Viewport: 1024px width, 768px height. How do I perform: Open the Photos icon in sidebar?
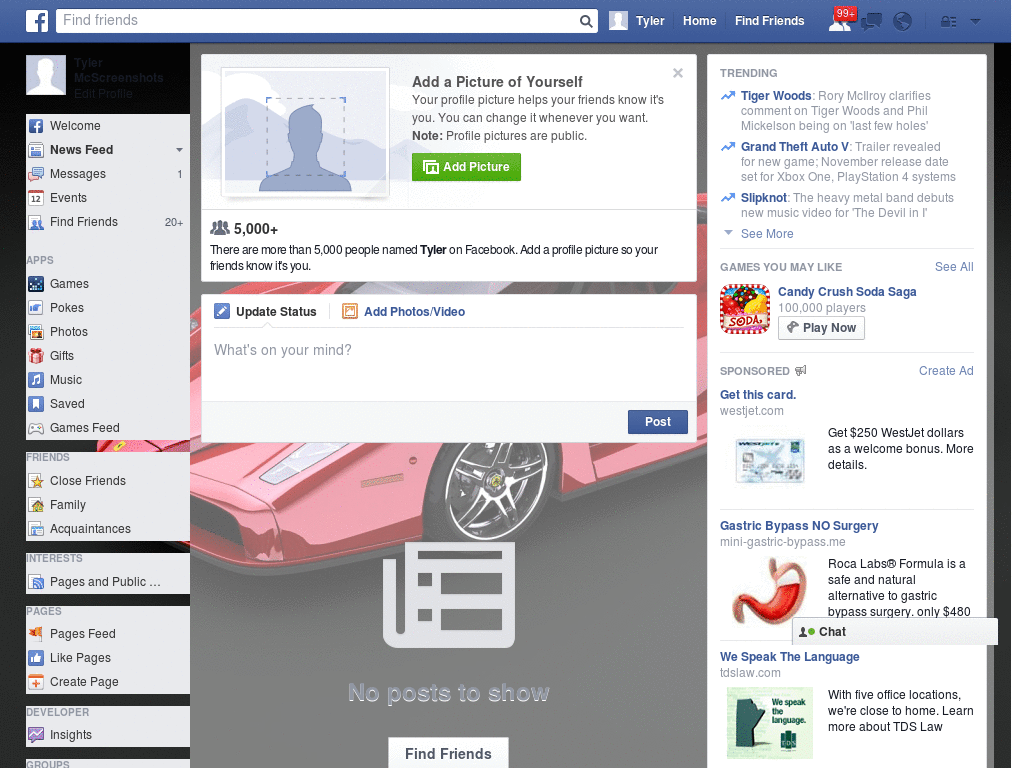[36, 332]
